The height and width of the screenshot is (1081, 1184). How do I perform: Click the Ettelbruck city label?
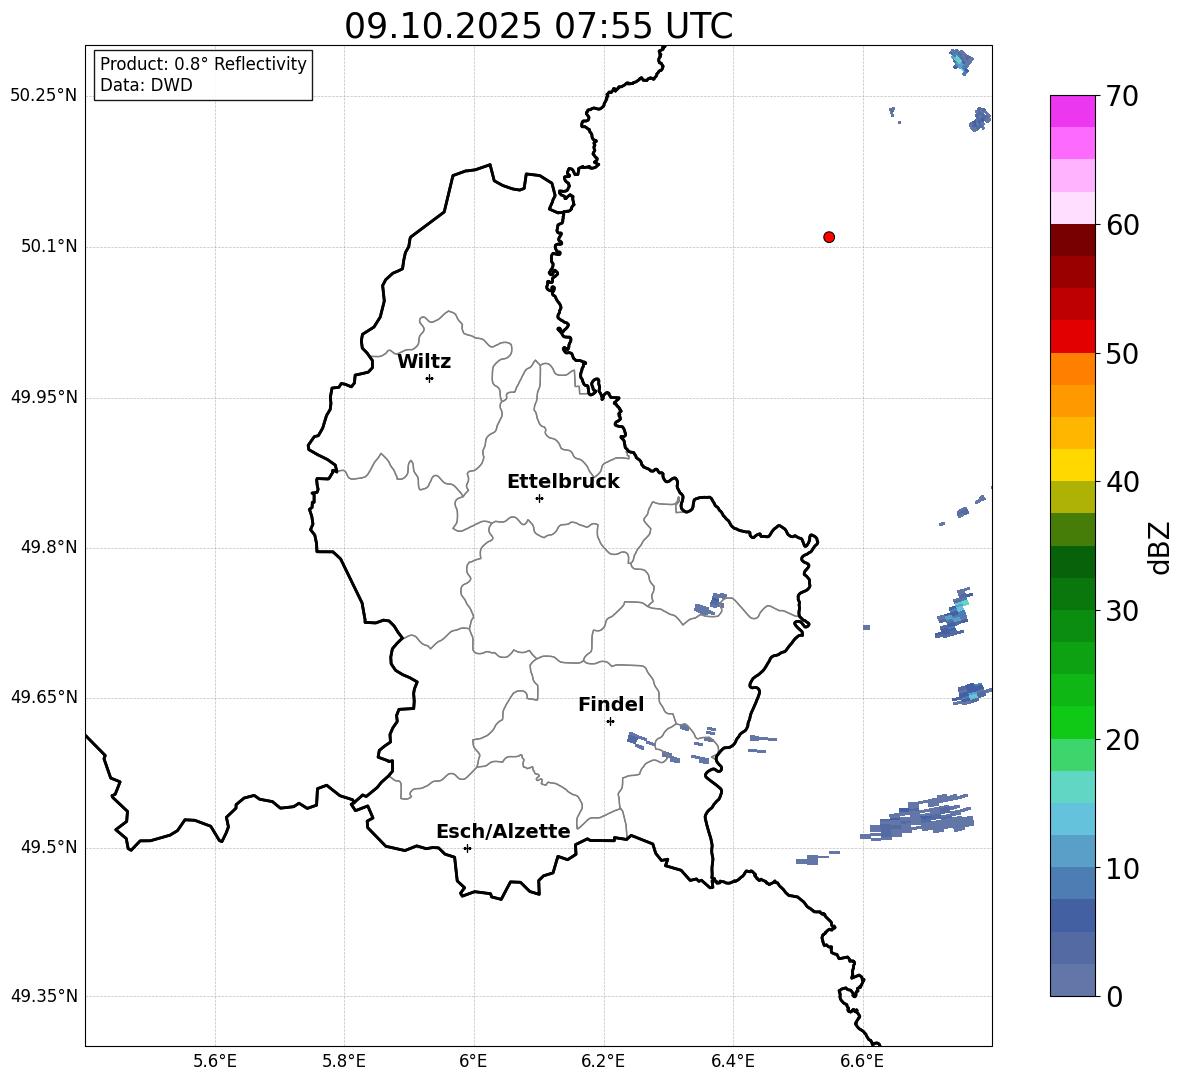(563, 482)
